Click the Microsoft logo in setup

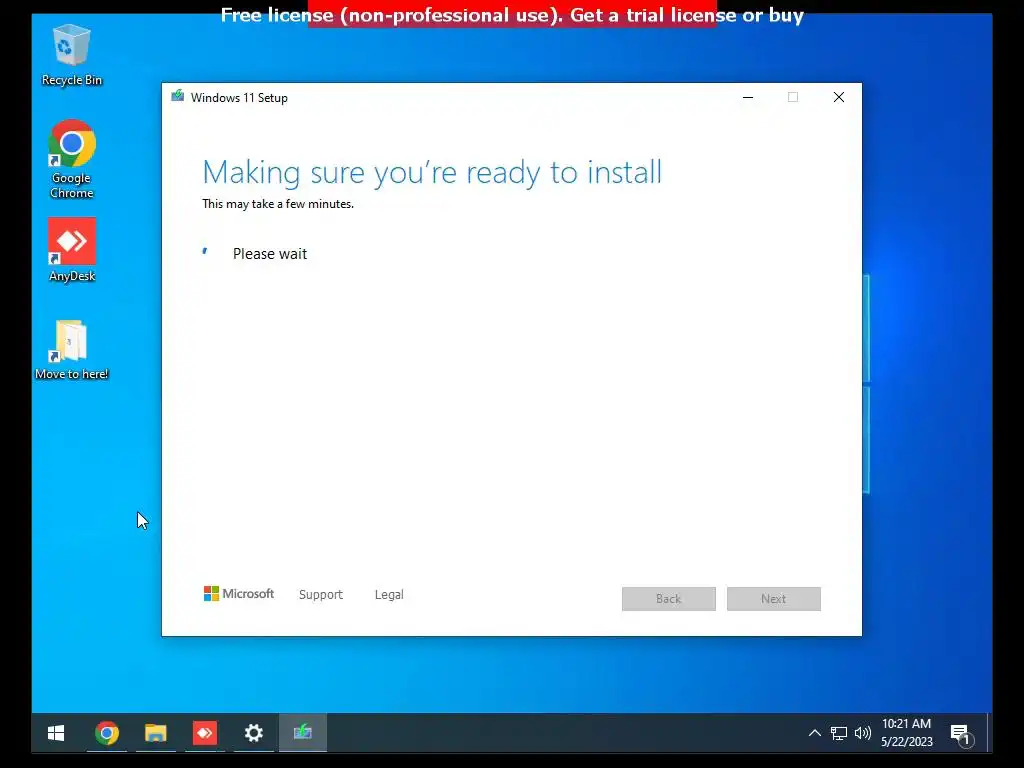[239, 594]
